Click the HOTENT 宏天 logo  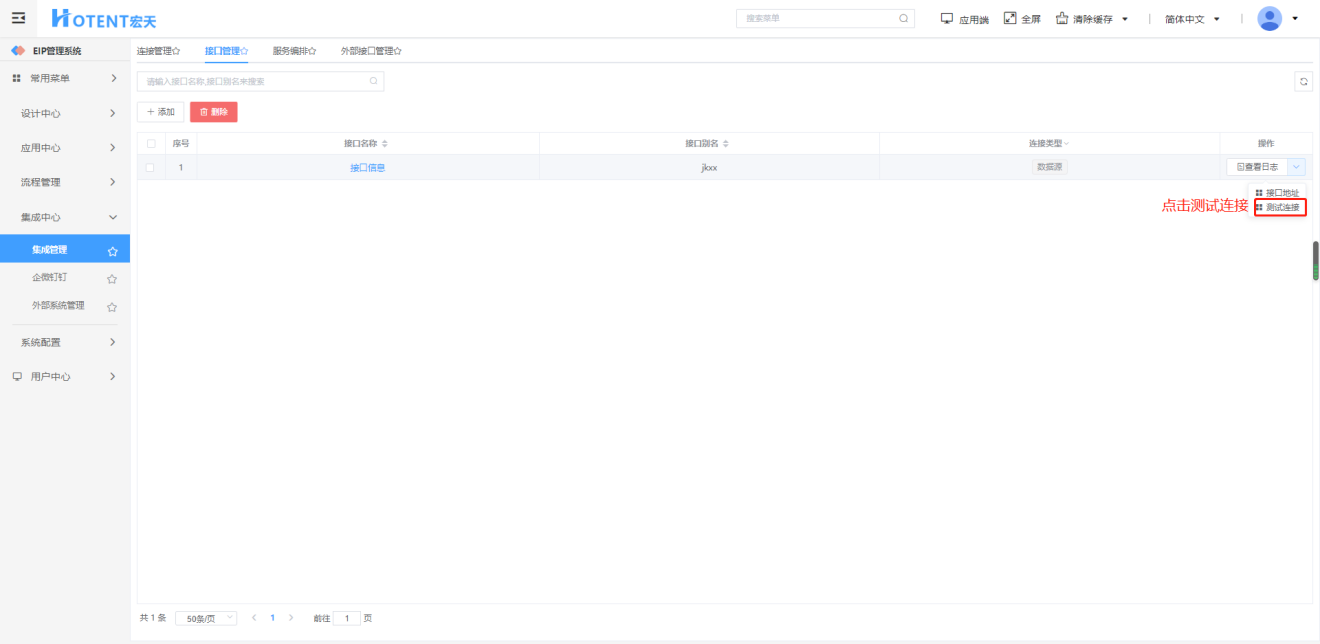(x=103, y=18)
